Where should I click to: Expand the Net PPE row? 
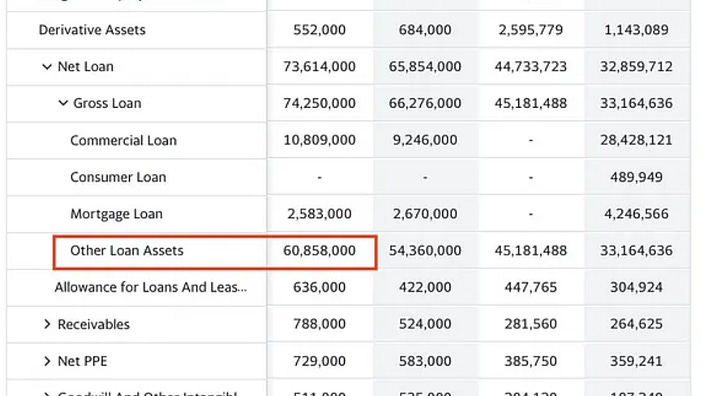pyautogui.click(x=47, y=361)
